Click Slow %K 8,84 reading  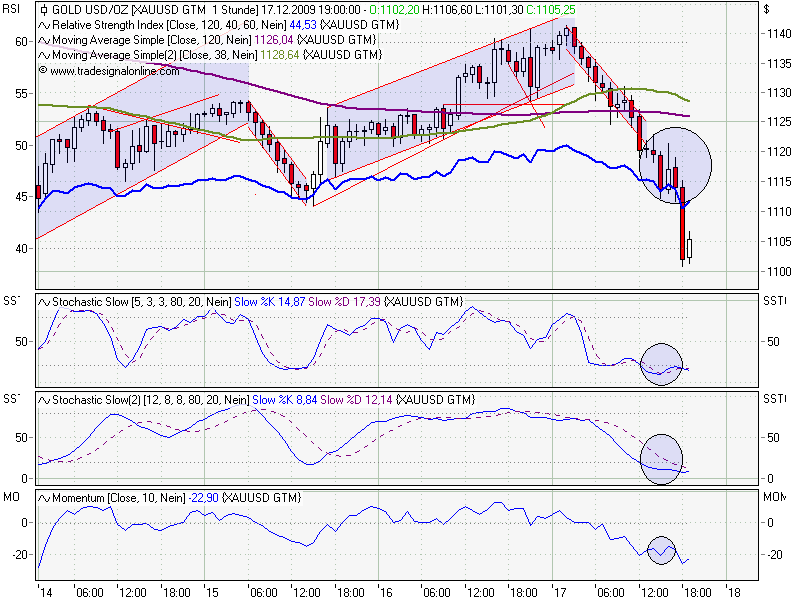tap(285, 400)
